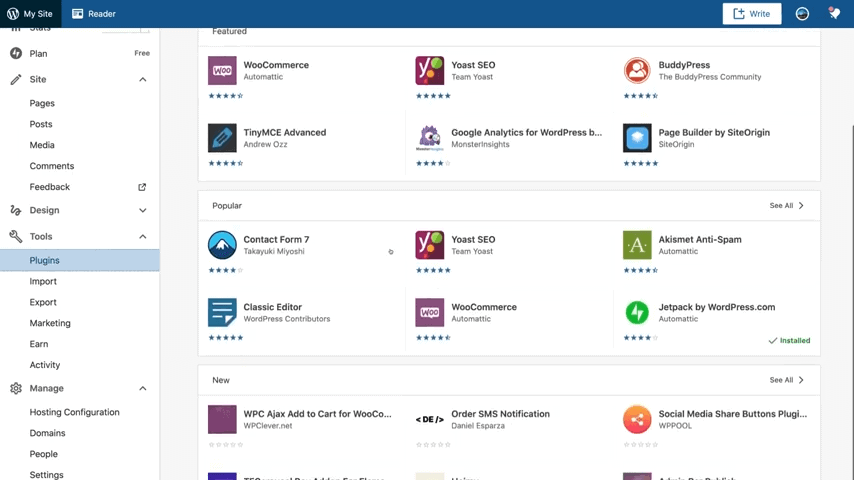Open Comments in the sidebar

tap(52, 166)
